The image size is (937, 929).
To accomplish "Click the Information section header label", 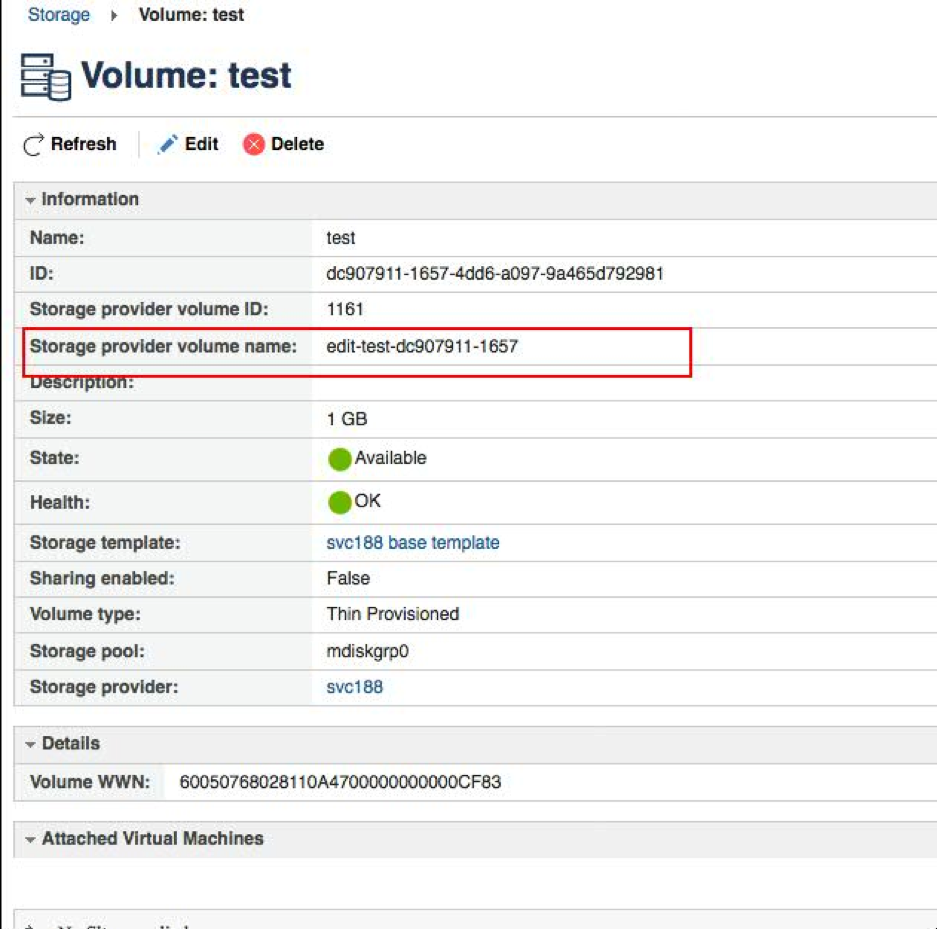I will pos(90,199).
